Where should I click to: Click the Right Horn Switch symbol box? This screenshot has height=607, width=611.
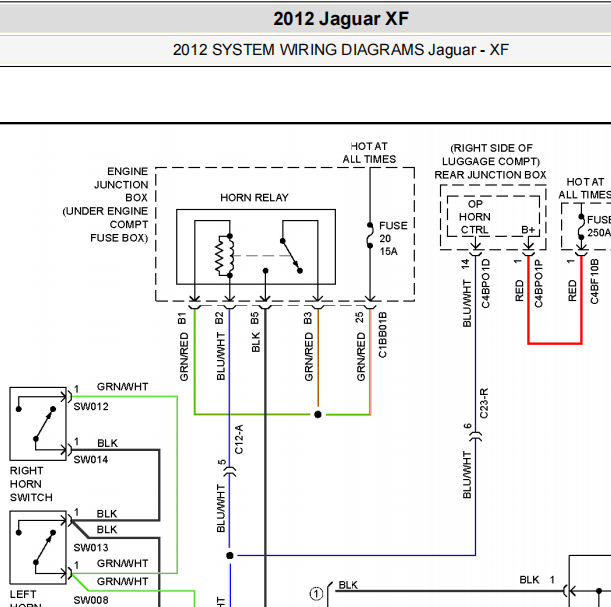[x=38, y=424]
